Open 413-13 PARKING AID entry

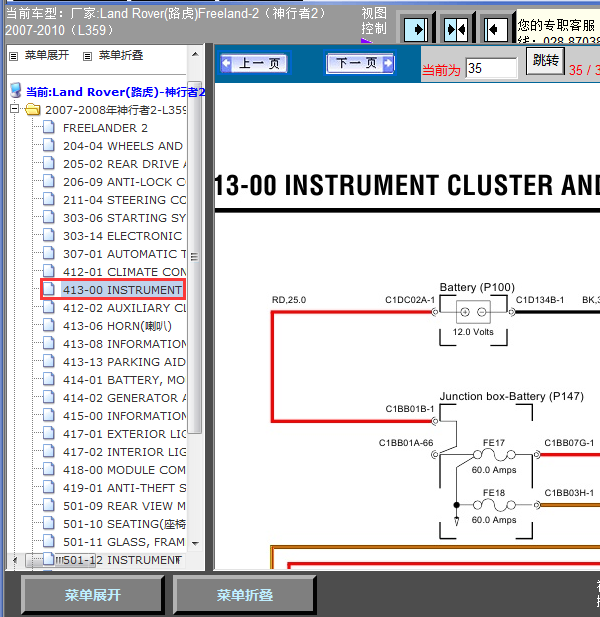point(124,362)
